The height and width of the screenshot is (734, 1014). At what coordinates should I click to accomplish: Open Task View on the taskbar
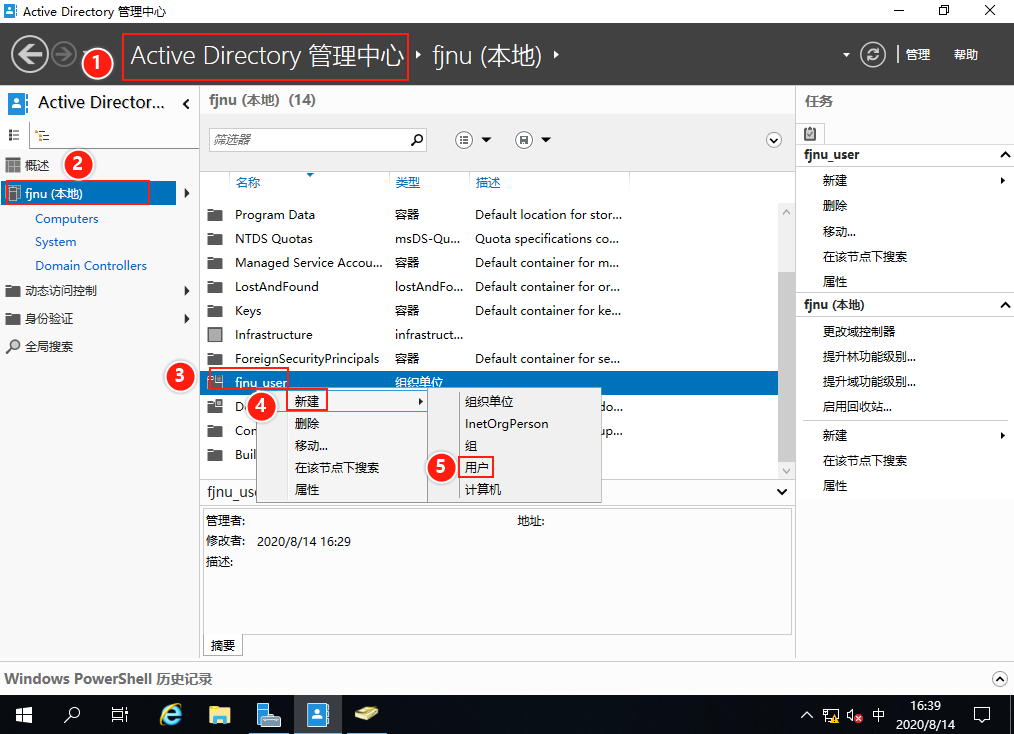tap(120, 715)
